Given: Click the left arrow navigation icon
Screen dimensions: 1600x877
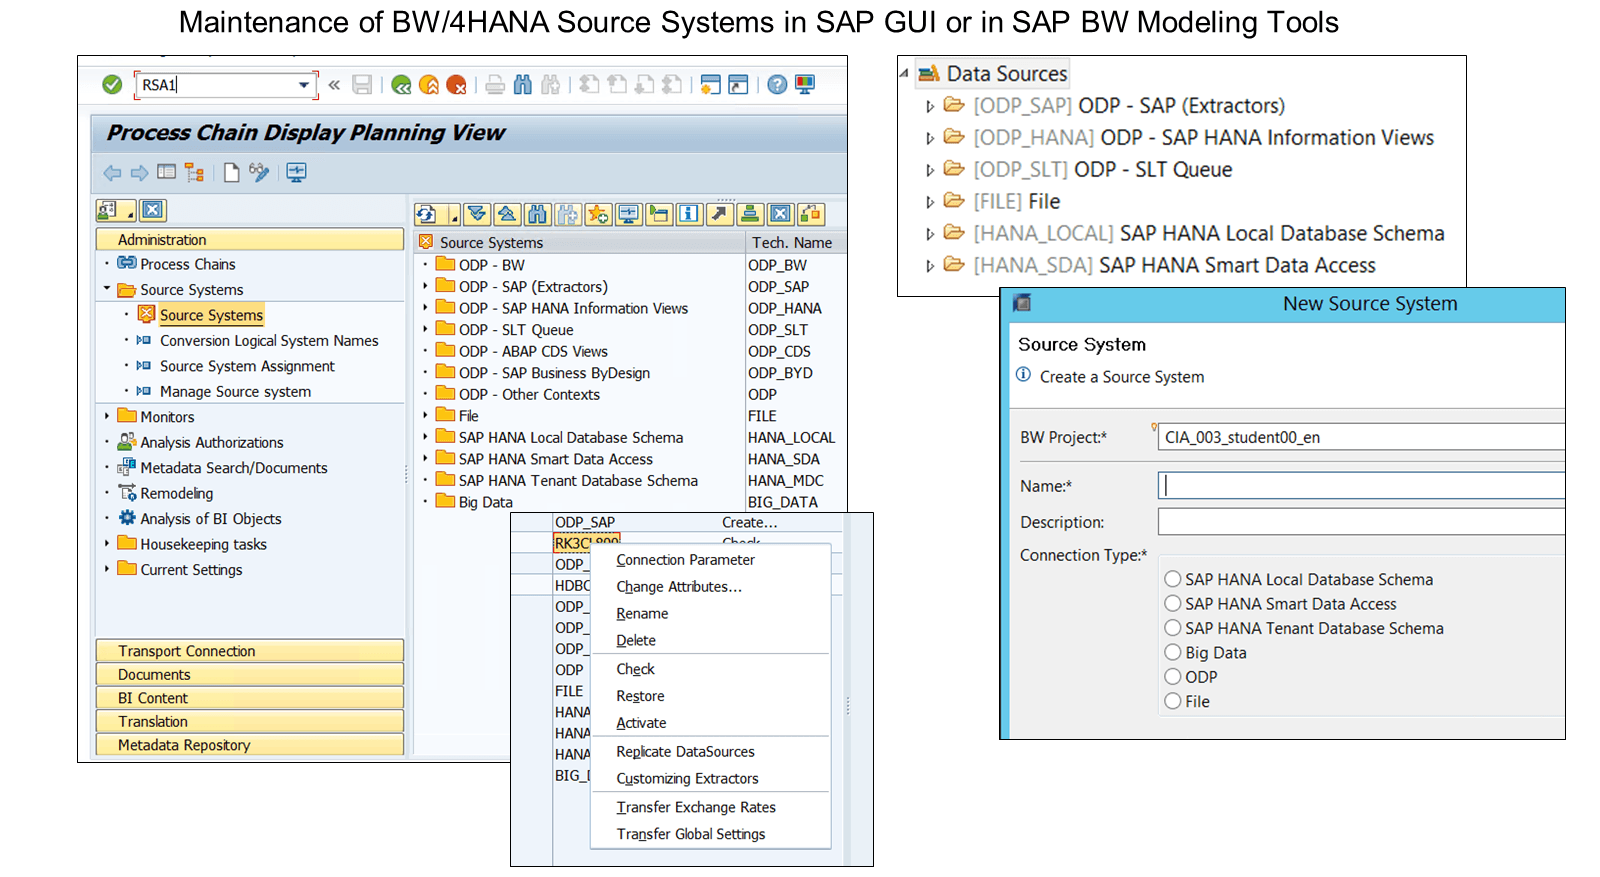Looking at the screenshot, I should [112, 173].
